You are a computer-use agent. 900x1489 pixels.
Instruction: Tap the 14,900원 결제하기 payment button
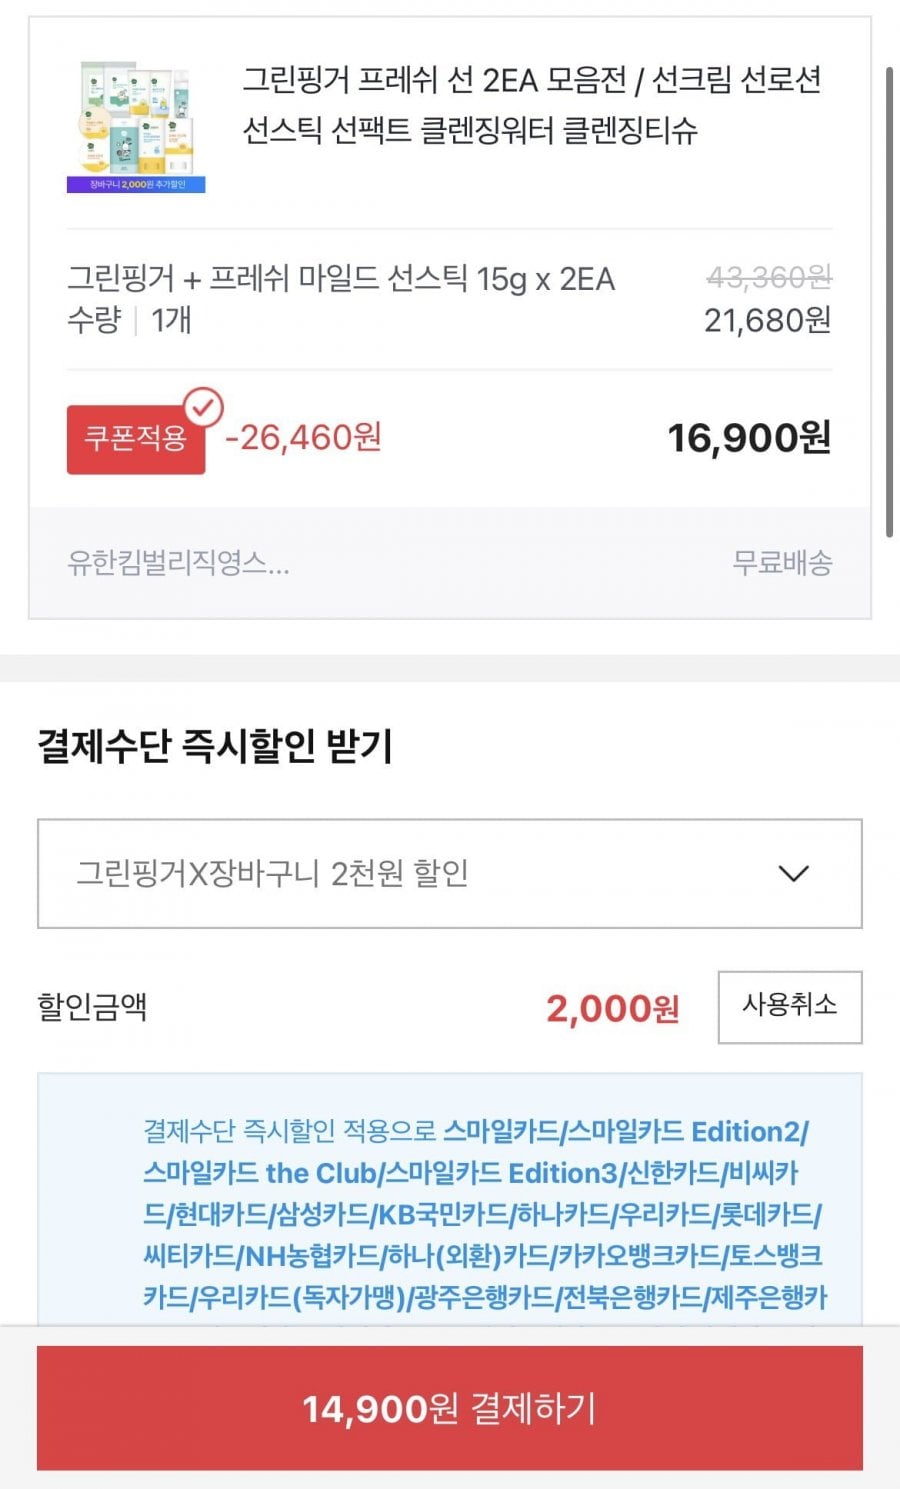click(450, 1408)
